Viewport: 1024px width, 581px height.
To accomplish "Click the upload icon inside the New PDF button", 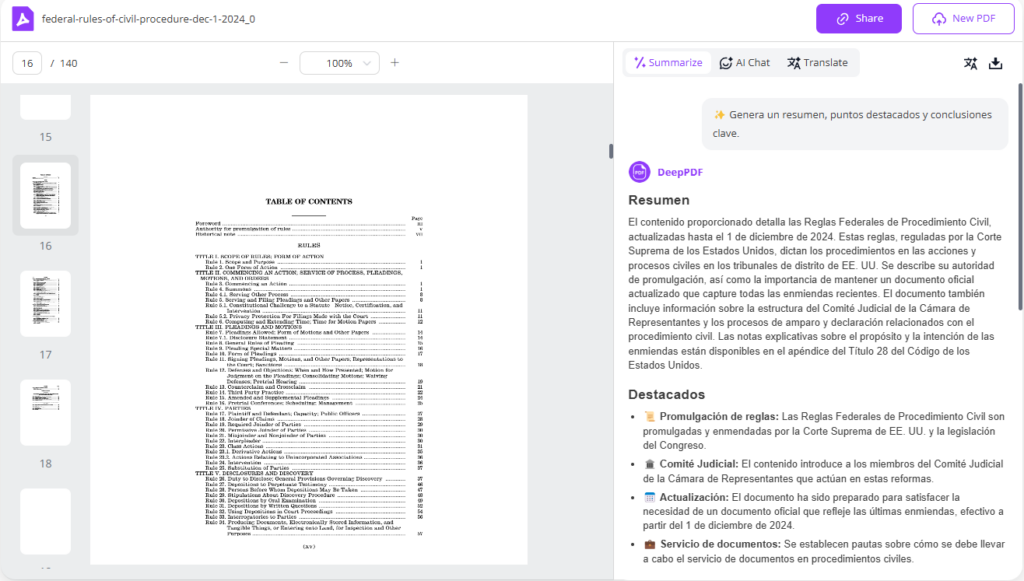I will [x=939, y=18].
